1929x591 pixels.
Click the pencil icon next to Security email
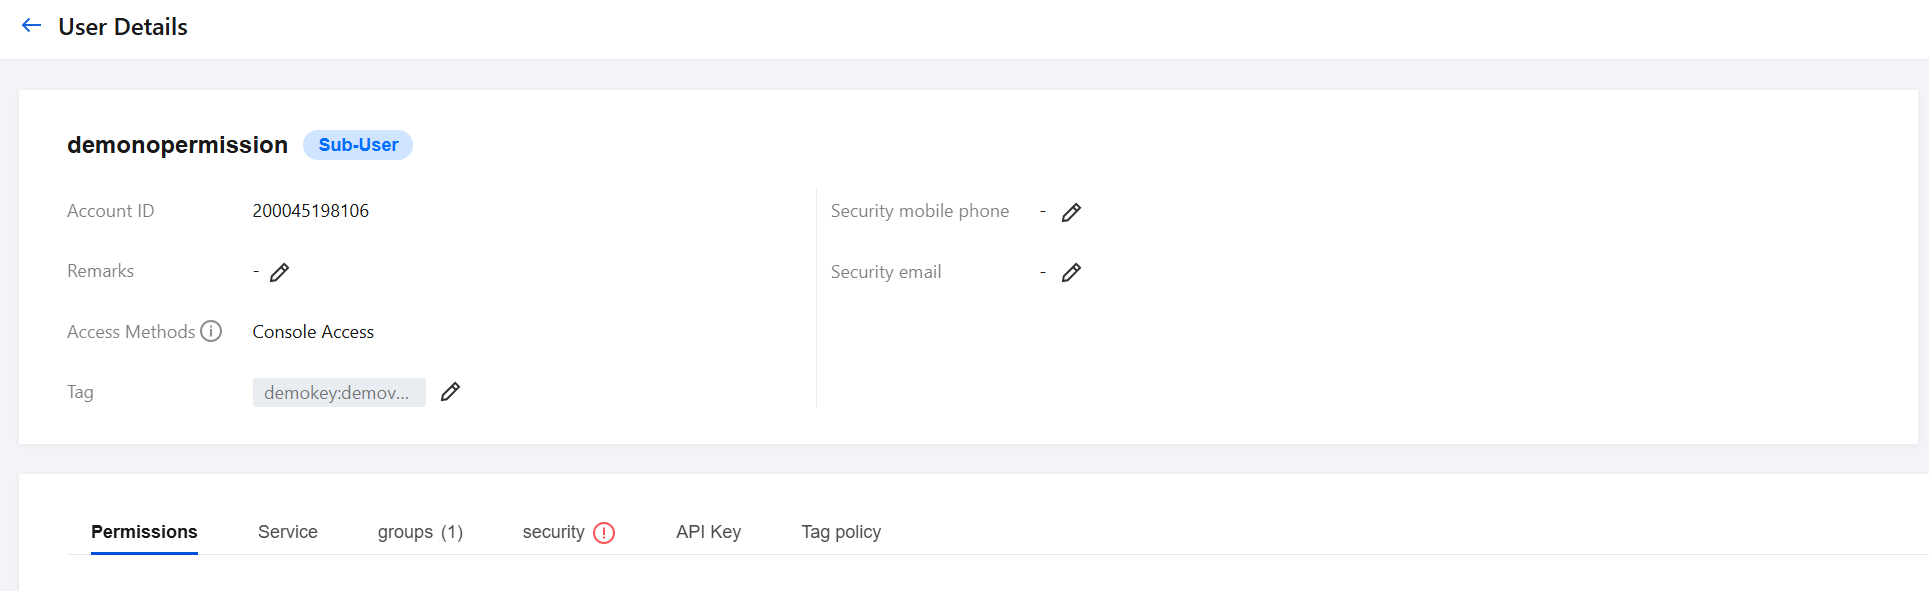tap(1071, 272)
